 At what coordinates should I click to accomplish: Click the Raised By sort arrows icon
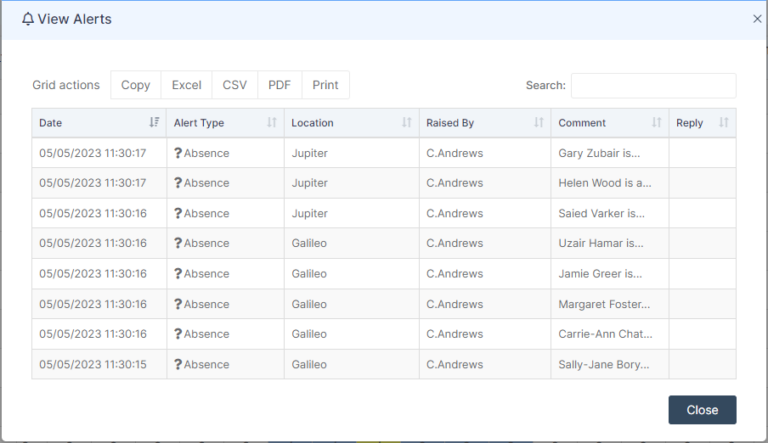(539, 123)
